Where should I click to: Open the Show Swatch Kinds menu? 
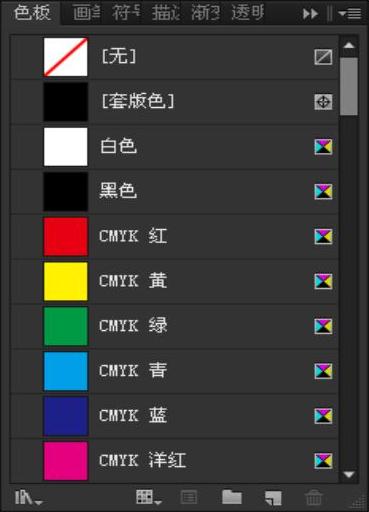coord(149,497)
